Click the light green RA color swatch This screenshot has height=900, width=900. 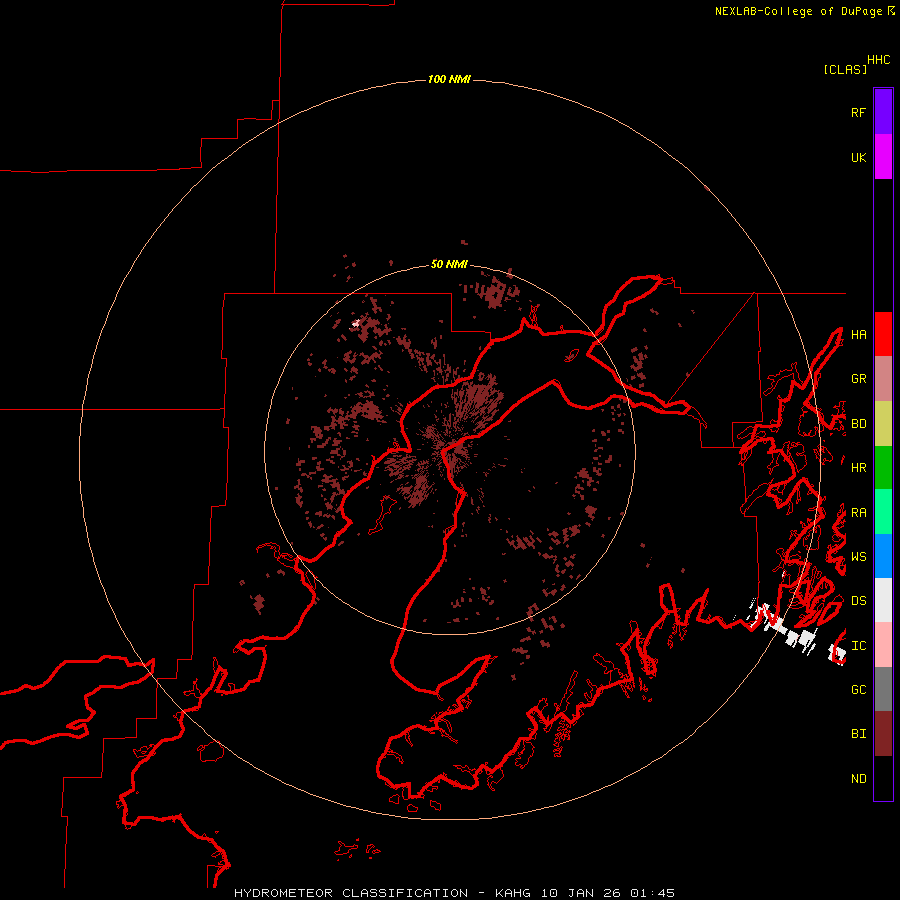(883, 512)
